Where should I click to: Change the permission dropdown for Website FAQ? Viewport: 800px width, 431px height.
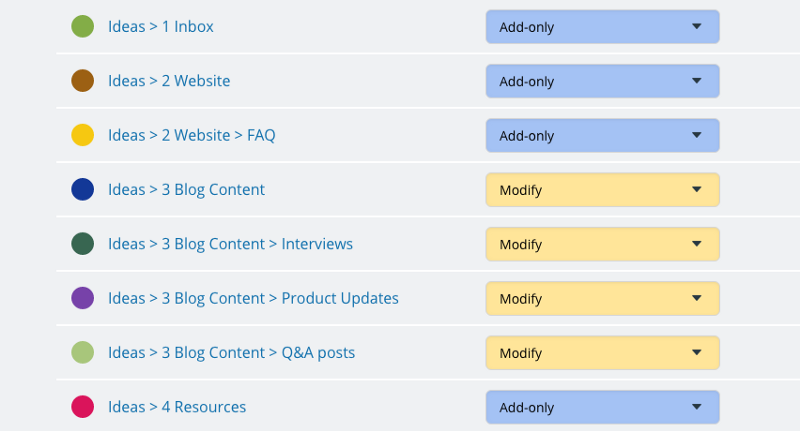(x=603, y=135)
